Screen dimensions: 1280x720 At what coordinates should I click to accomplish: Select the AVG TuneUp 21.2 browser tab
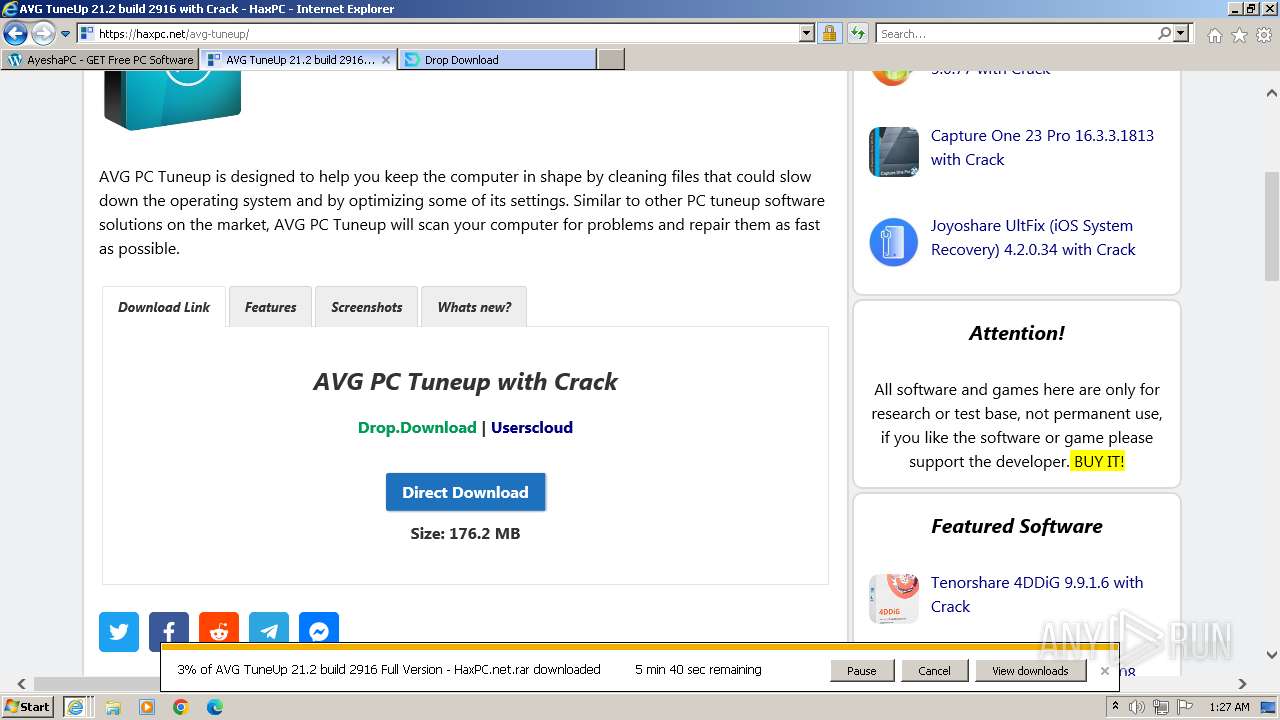[x=298, y=60]
